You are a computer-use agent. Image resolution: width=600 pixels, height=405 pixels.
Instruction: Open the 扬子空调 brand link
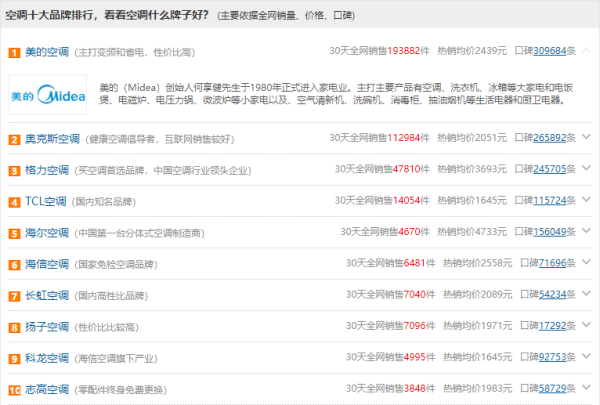click(47, 327)
